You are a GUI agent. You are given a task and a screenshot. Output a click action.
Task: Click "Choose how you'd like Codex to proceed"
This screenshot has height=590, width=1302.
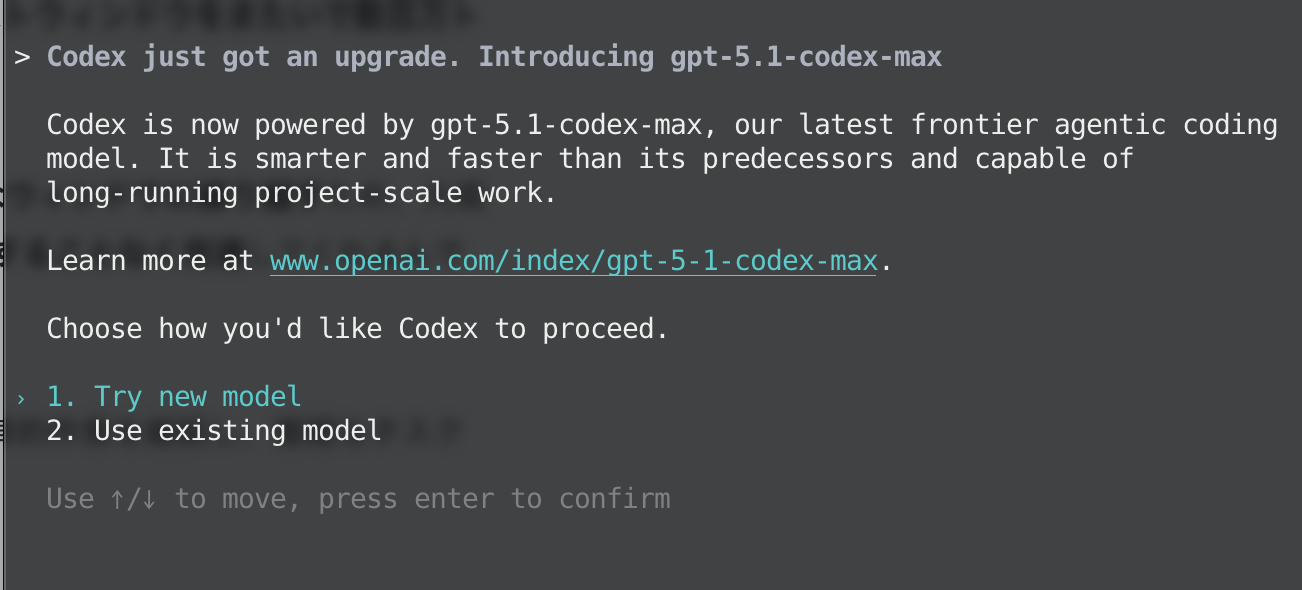coord(355,328)
